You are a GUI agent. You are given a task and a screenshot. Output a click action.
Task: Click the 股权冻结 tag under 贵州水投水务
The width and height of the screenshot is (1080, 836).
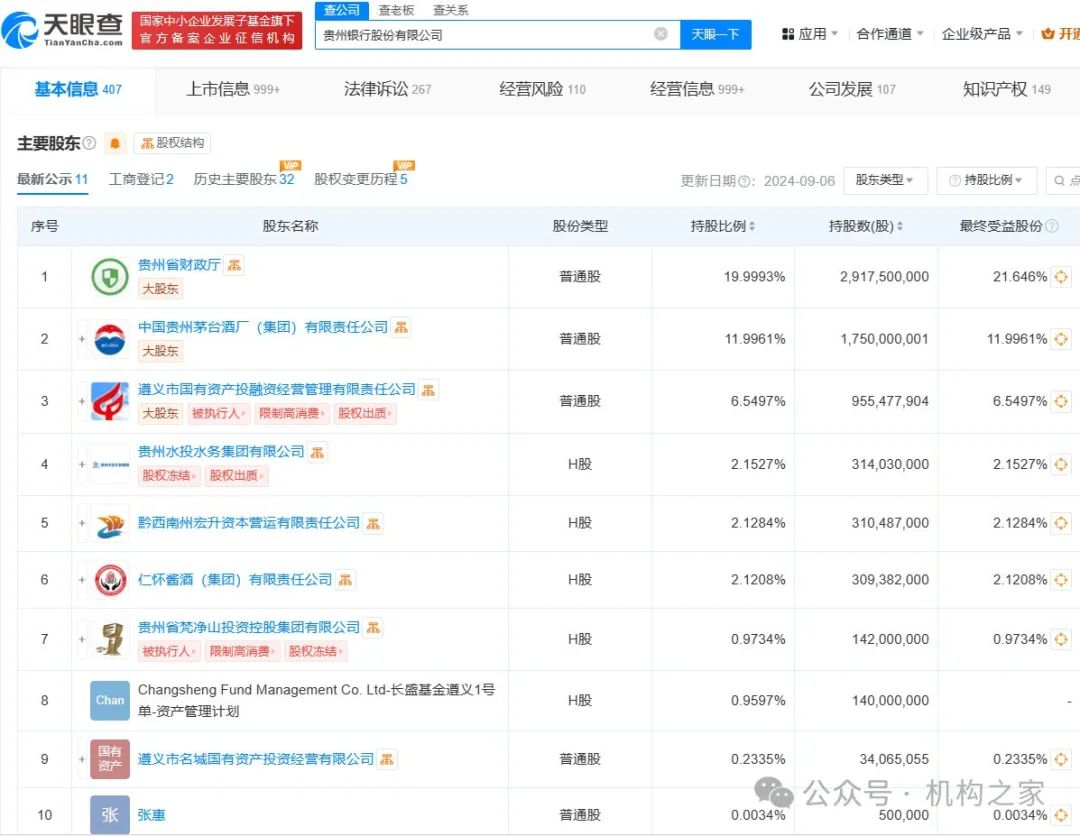coord(169,475)
